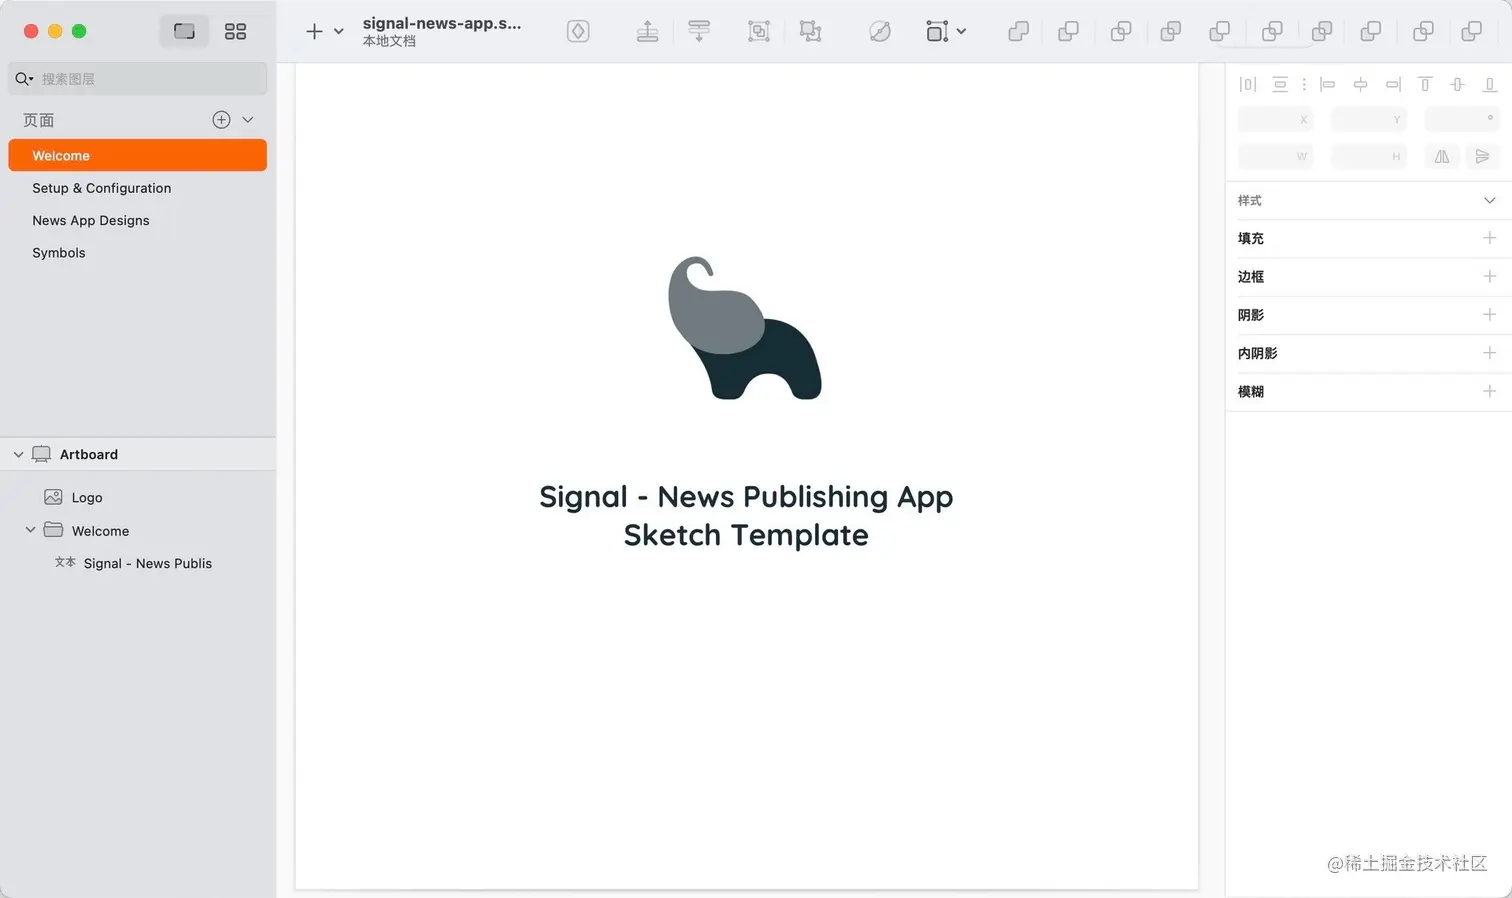
Task: Send layer backward with the Backward icon
Action: click(x=699, y=31)
